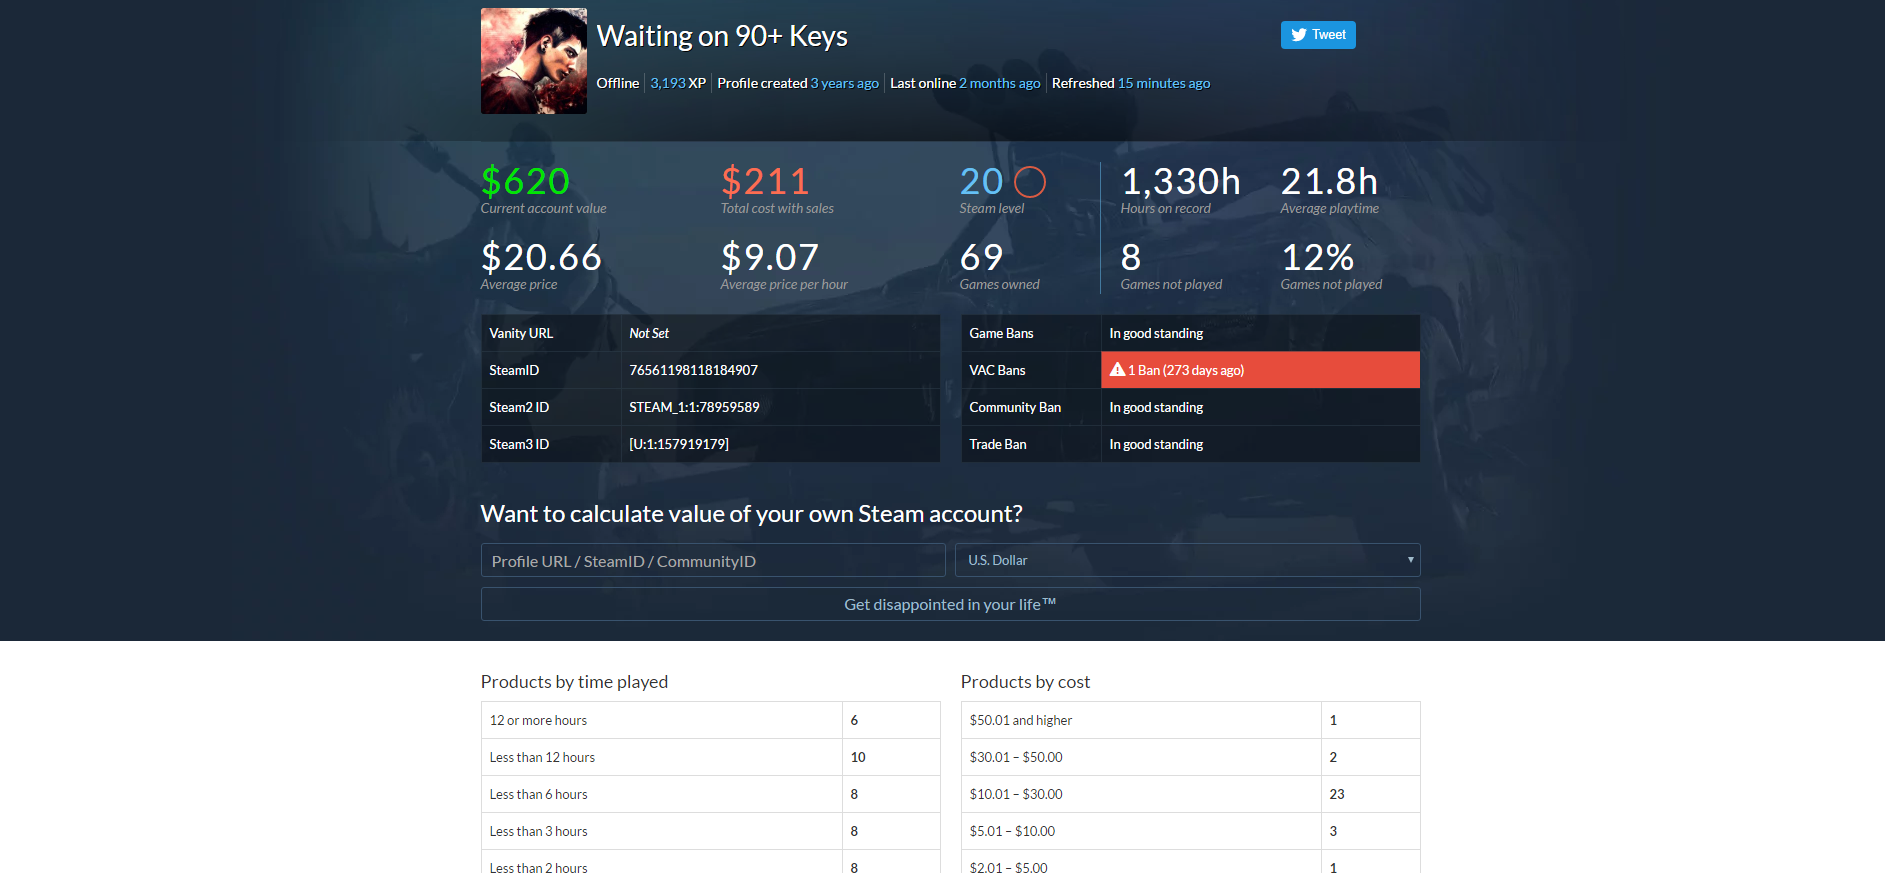Click the Products by cost heading
Viewport: 1885px width, 873px height.
[1025, 682]
